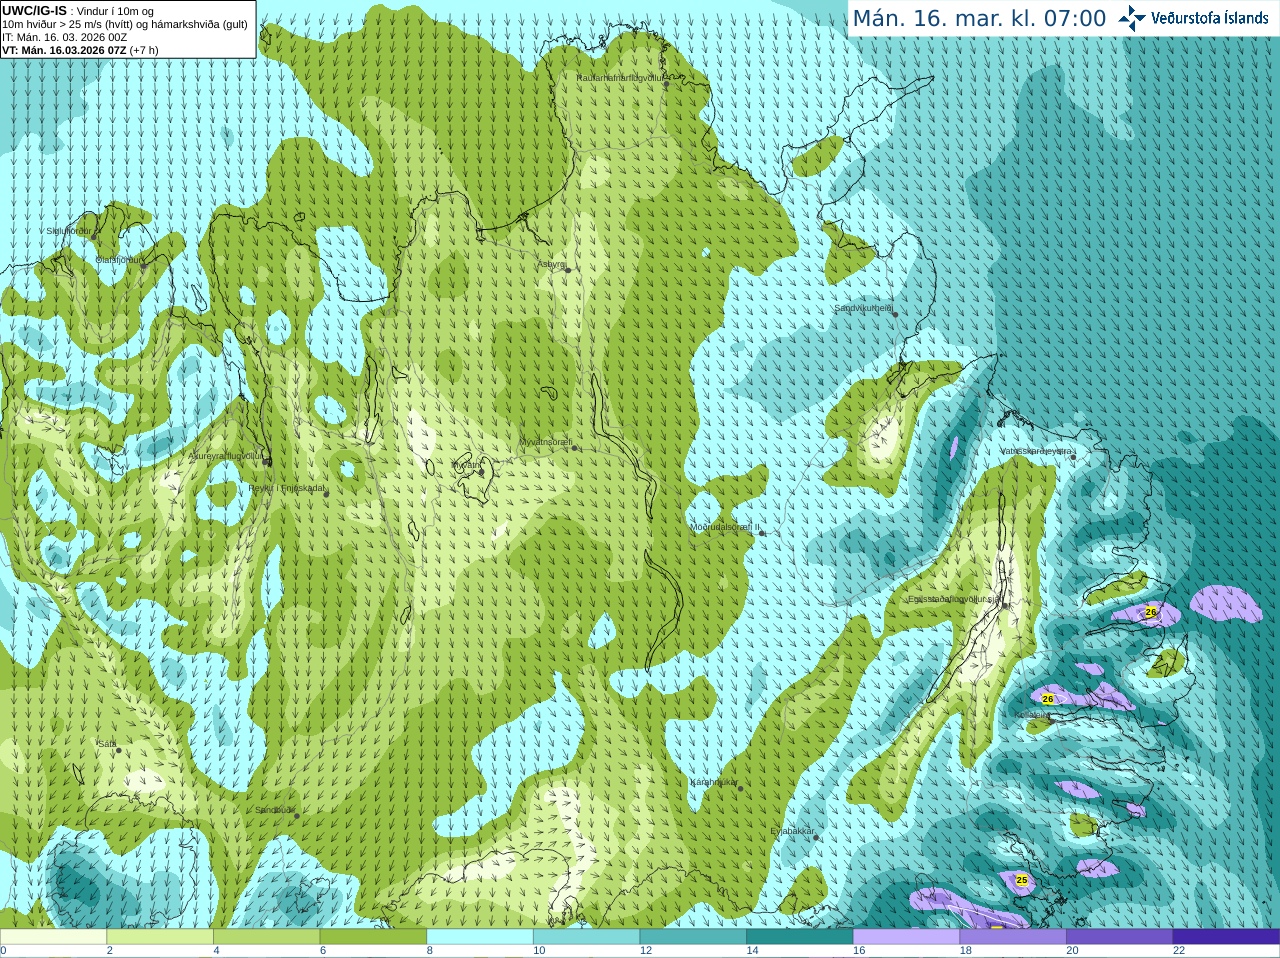Pick the 10–12 m/s light teal legend swatch

[x=586, y=937]
